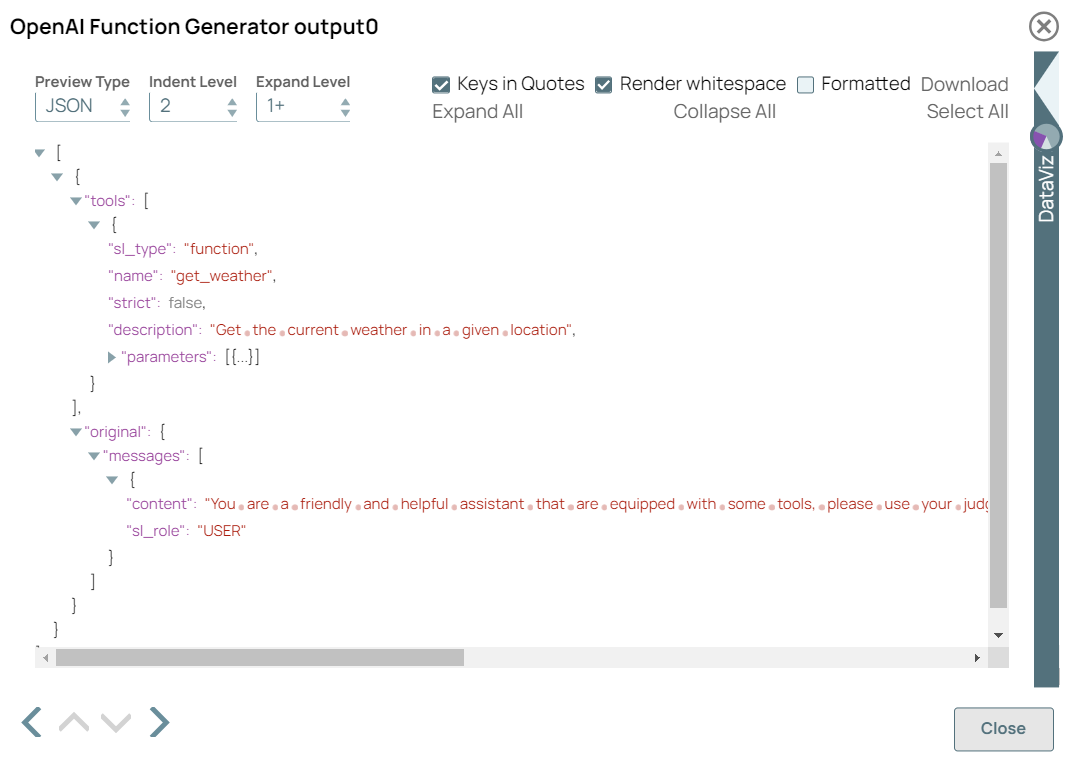
Task: Click the down arrow navigation icon
Action: 115,721
